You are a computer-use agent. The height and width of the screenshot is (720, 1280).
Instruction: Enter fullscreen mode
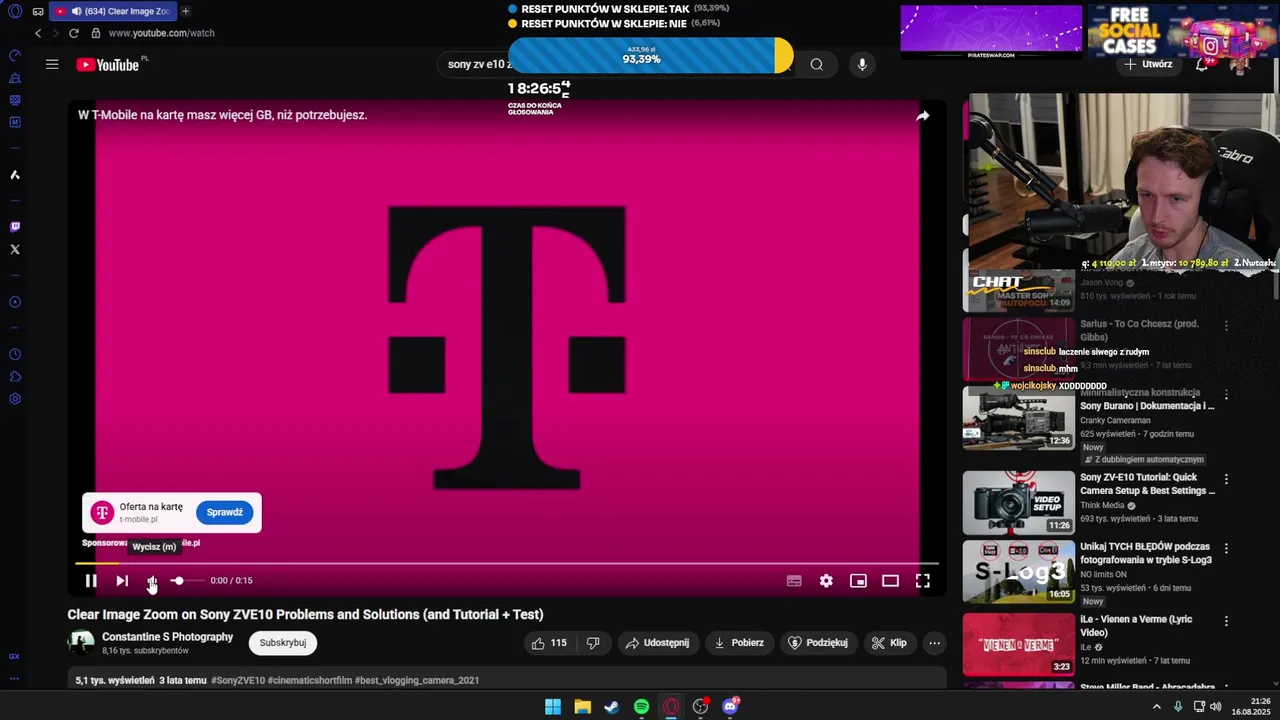(x=922, y=581)
